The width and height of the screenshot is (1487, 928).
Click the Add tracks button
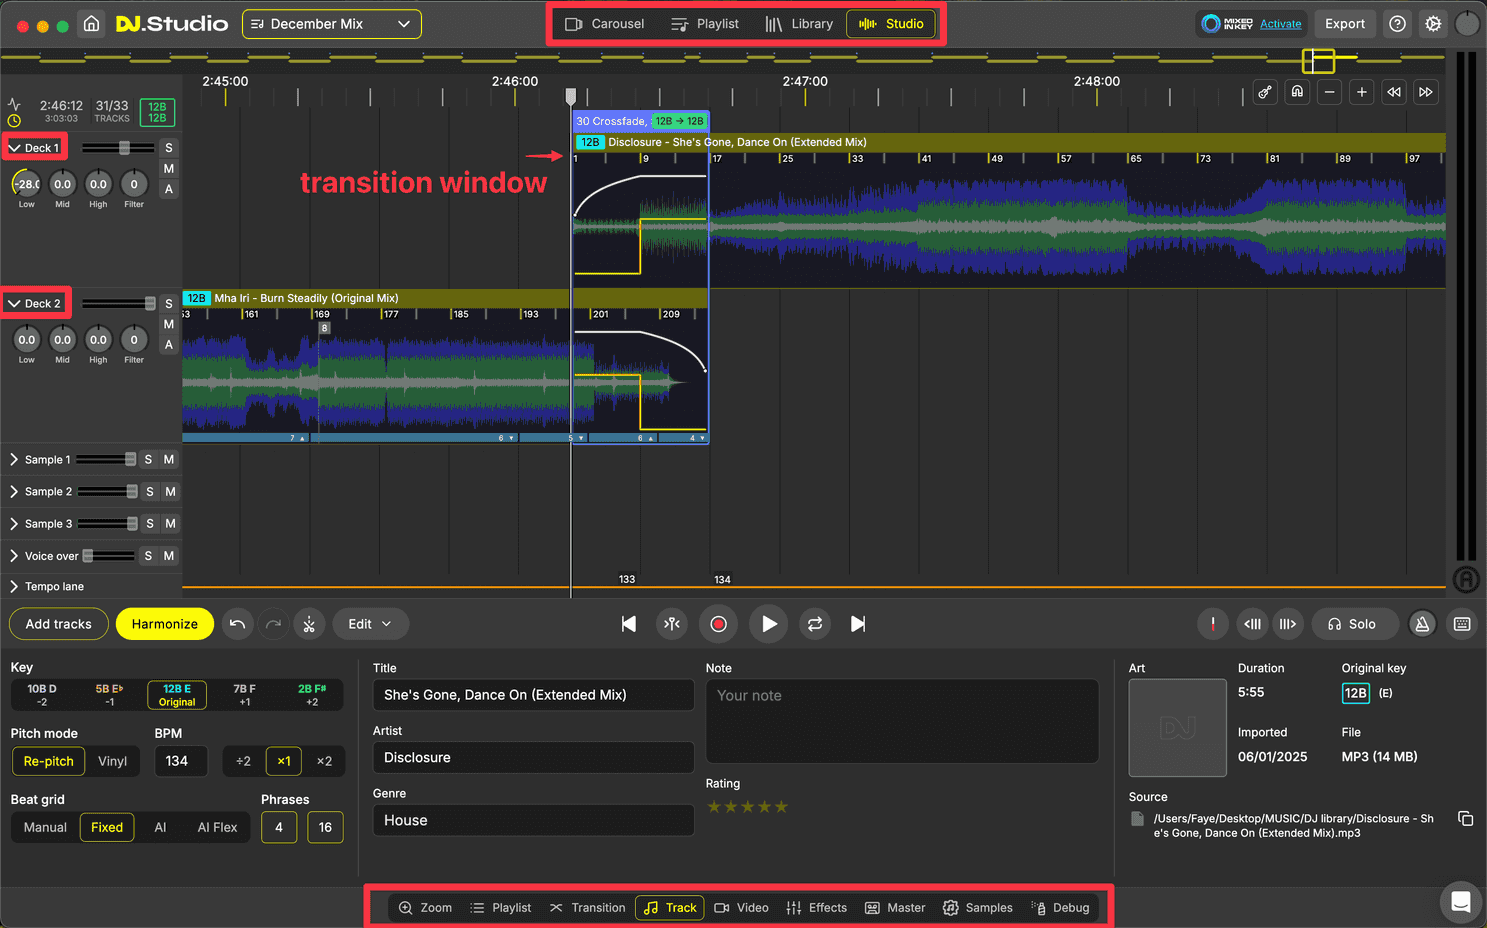(59, 624)
